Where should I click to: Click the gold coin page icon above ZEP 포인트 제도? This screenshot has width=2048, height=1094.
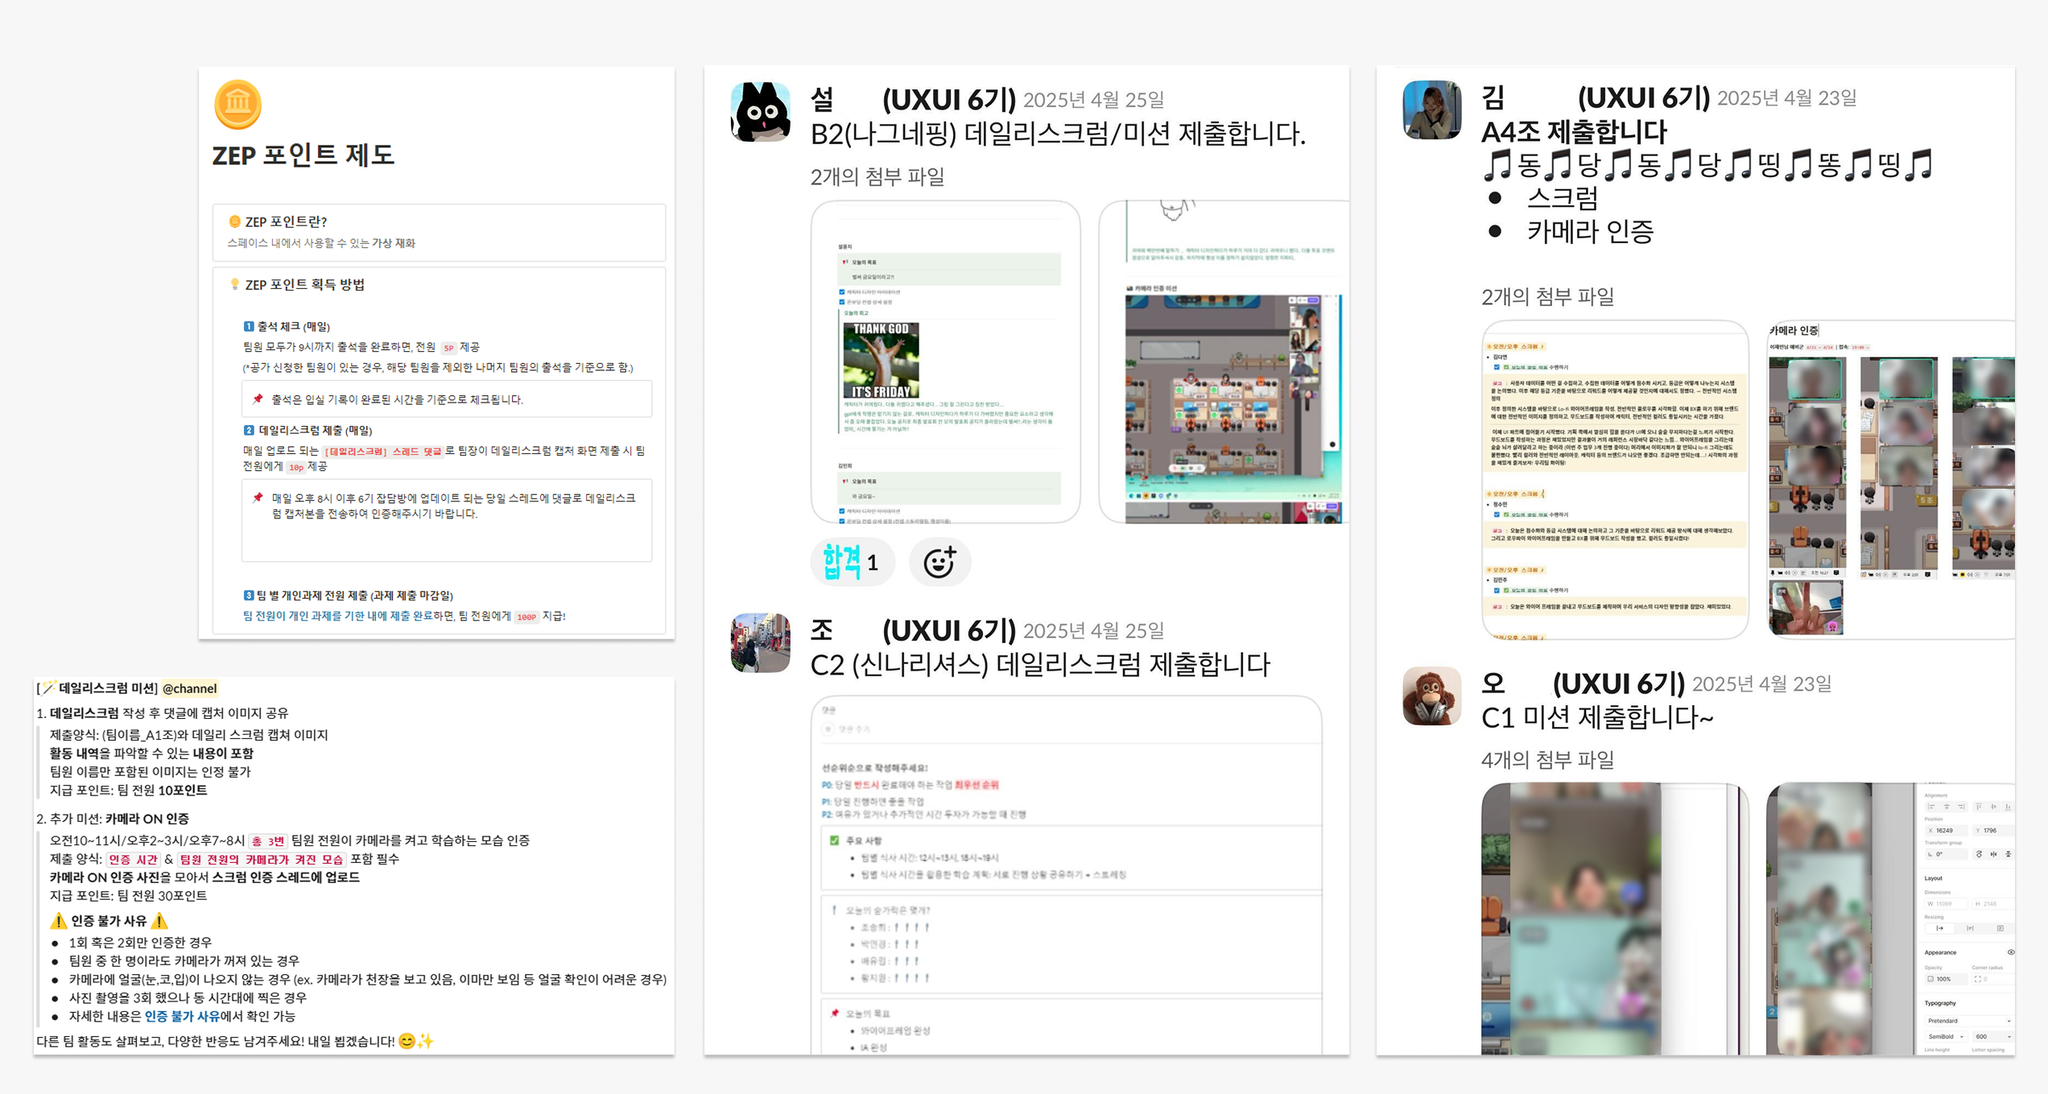click(238, 105)
